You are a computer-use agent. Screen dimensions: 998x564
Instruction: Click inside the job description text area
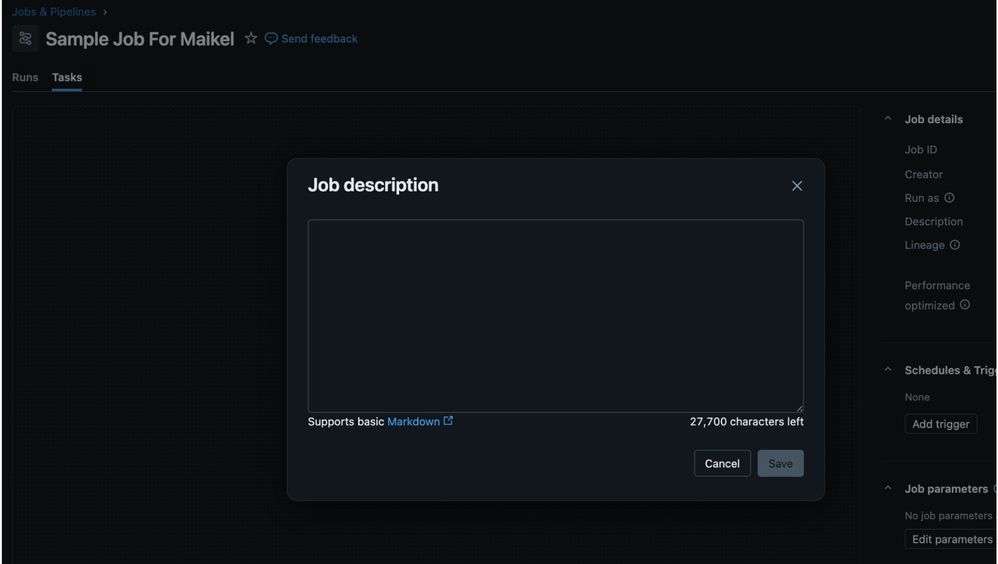tap(556, 316)
